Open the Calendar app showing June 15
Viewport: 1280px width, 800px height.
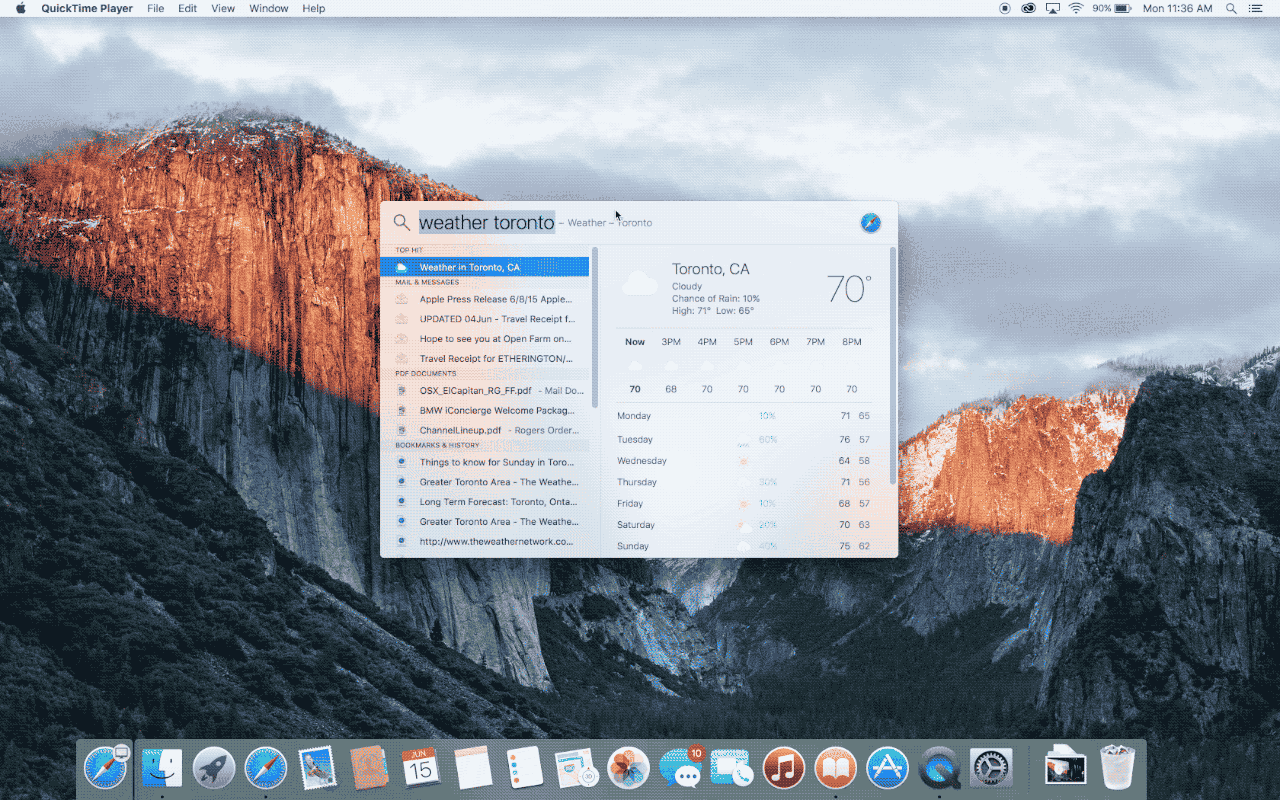(x=421, y=768)
